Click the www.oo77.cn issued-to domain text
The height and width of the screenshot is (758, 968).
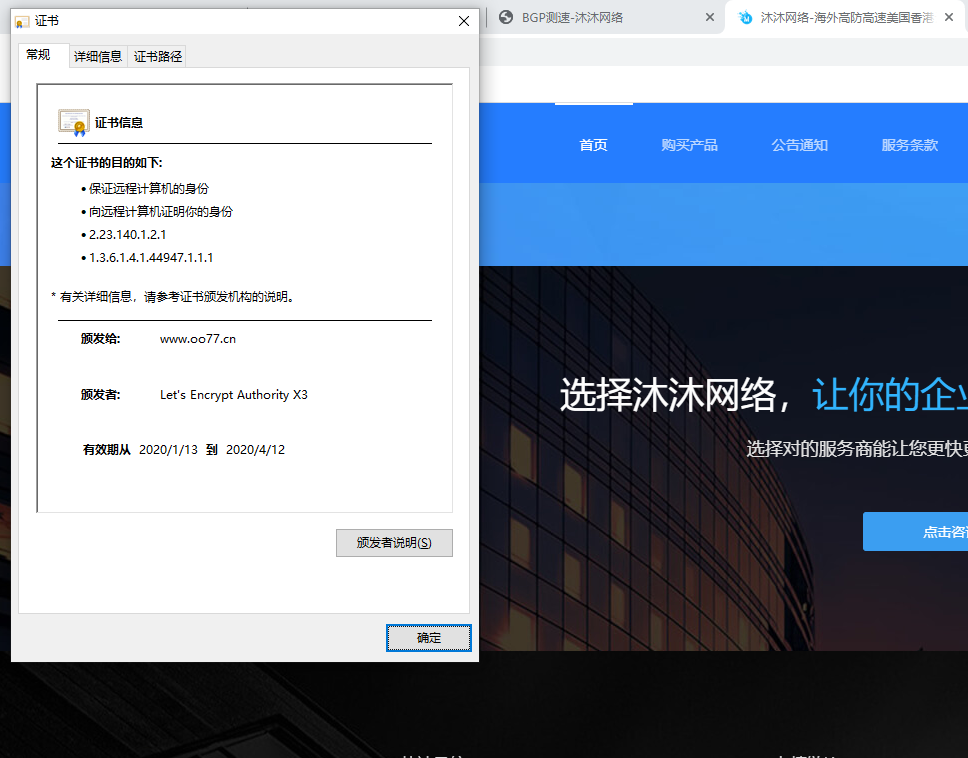click(198, 339)
